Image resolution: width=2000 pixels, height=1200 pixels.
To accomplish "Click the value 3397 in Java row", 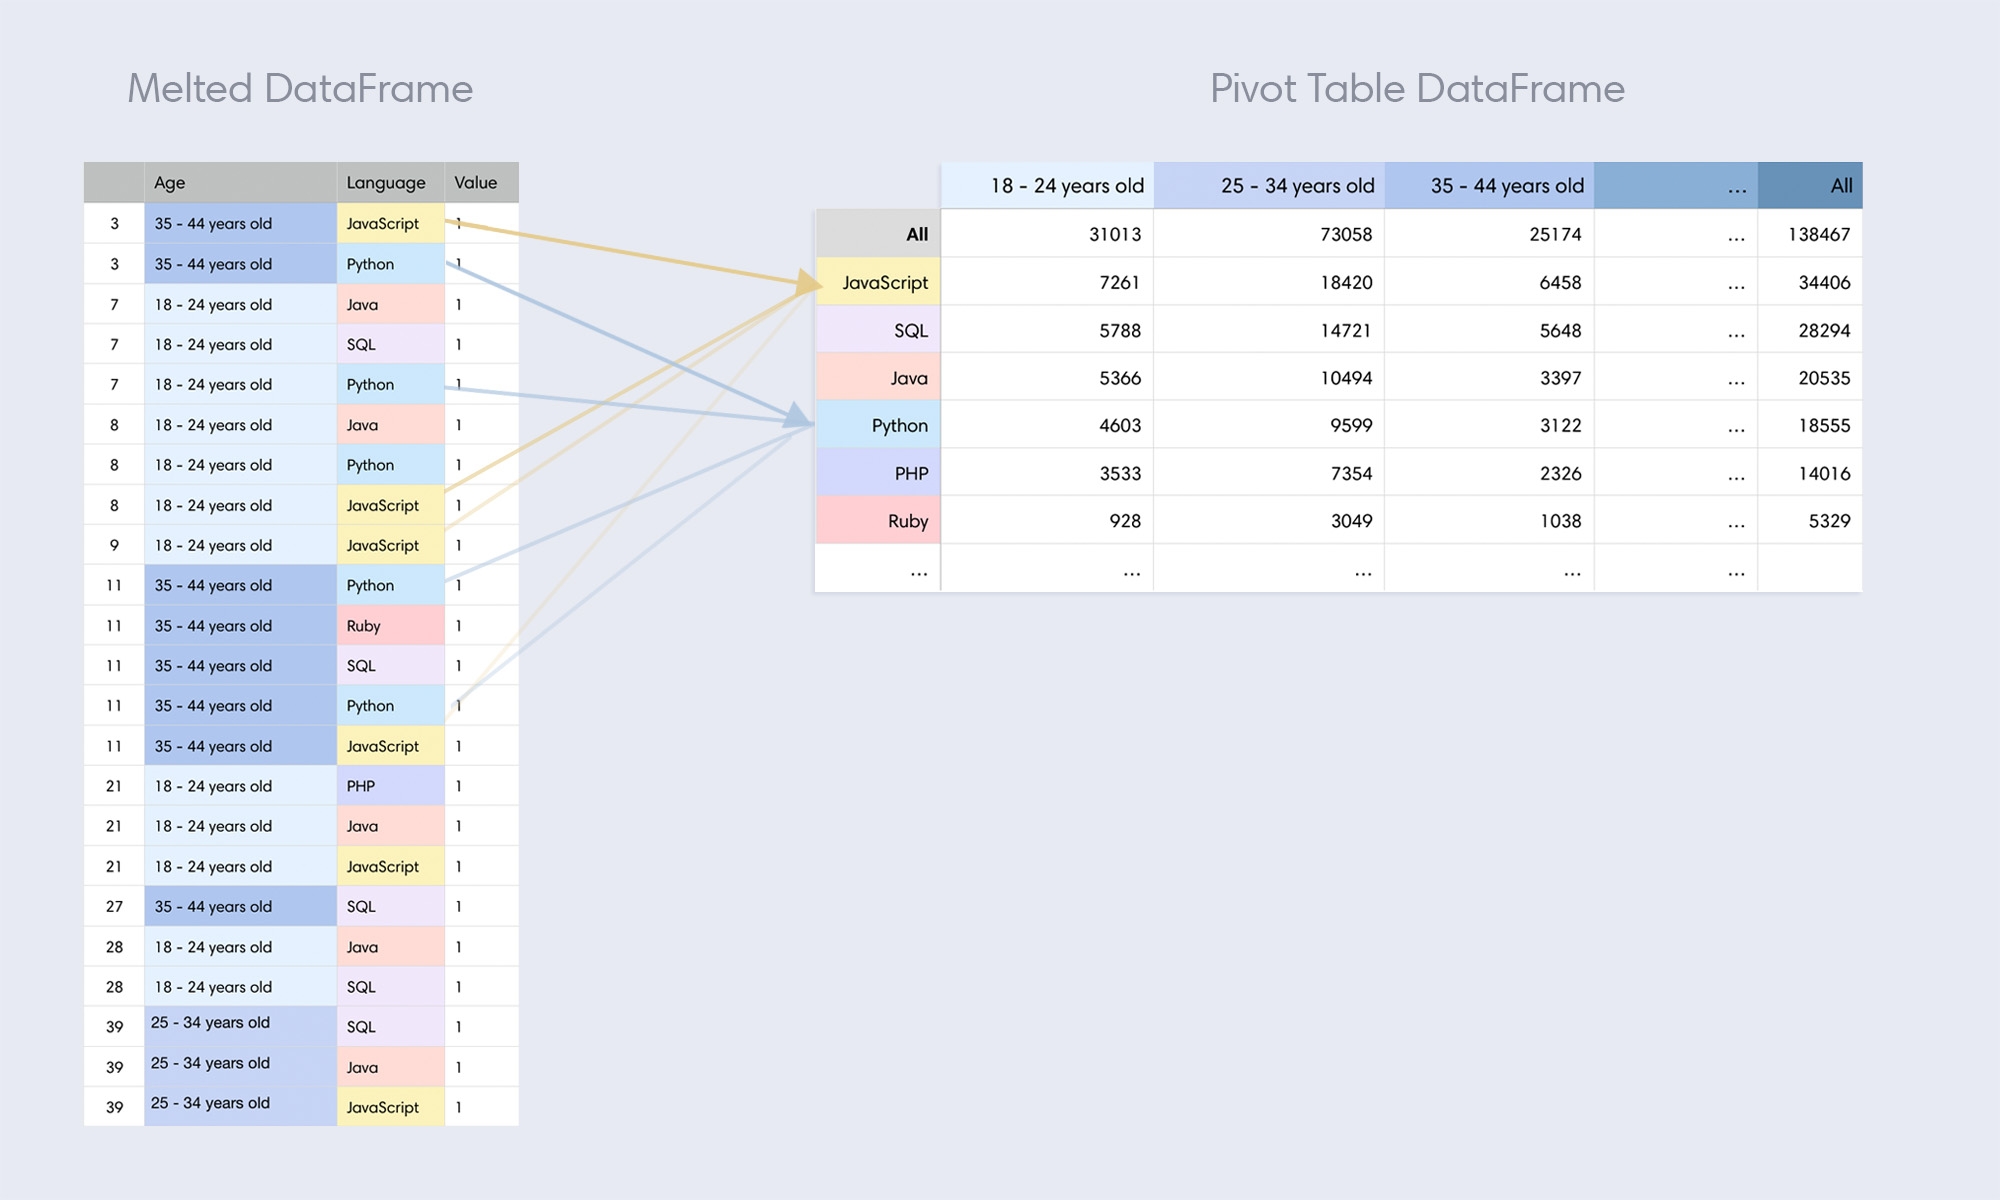I will click(1560, 378).
